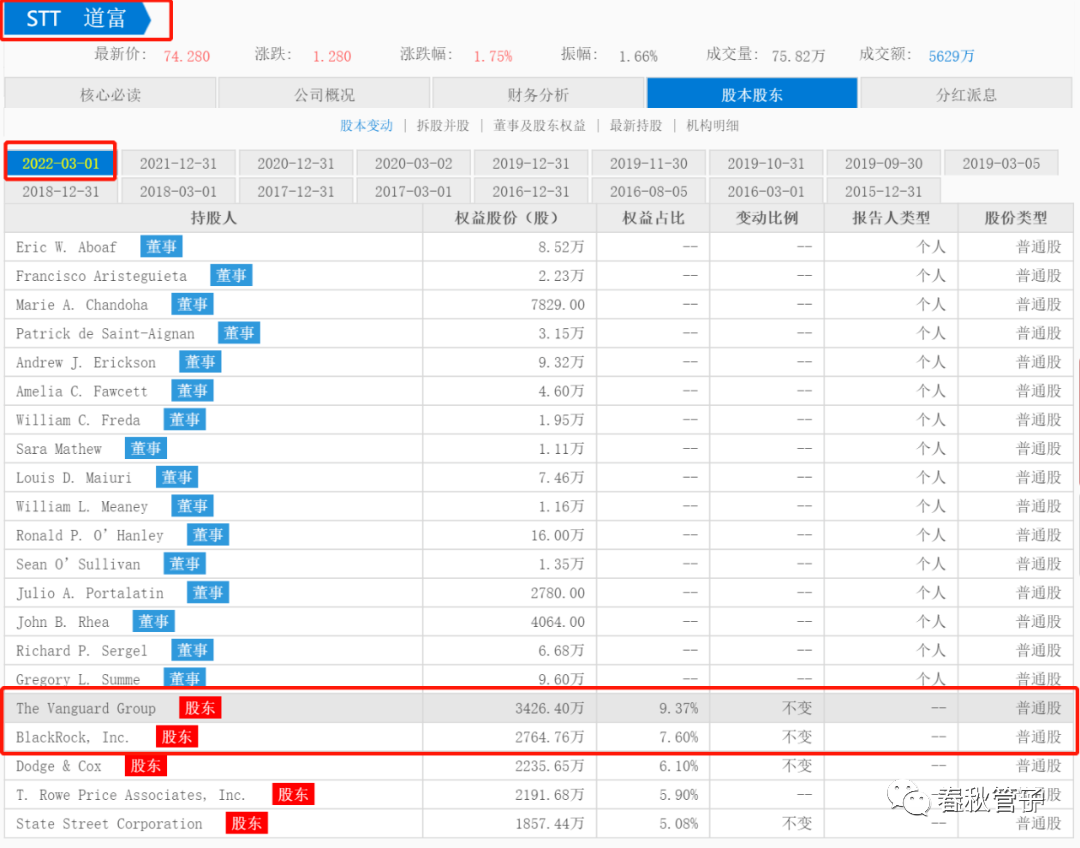Click the 股东 badge beside State Street Corporation
The height and width of the screenshot is (848, 1080).
[x=247, y=823]
